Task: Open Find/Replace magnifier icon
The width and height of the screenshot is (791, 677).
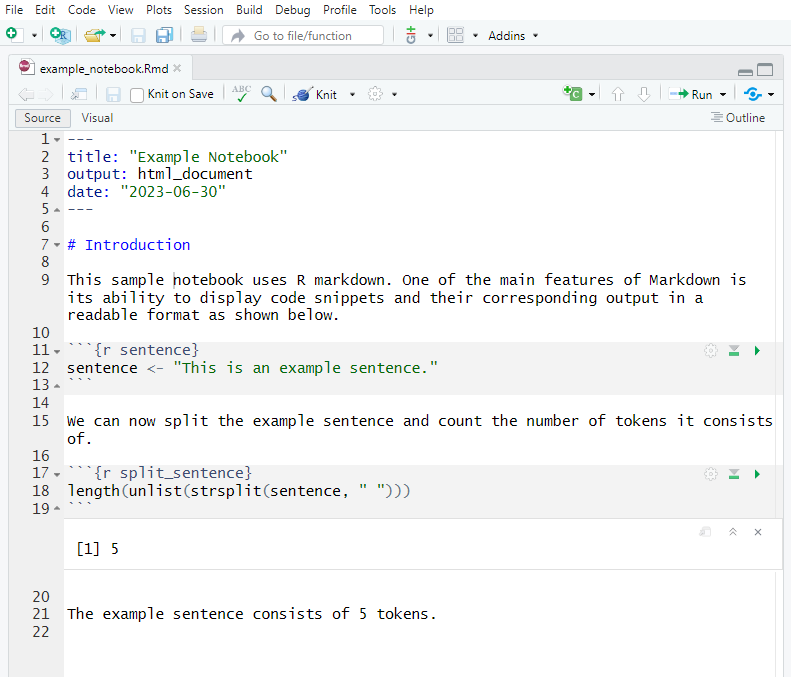Action: tap(269, 94)
